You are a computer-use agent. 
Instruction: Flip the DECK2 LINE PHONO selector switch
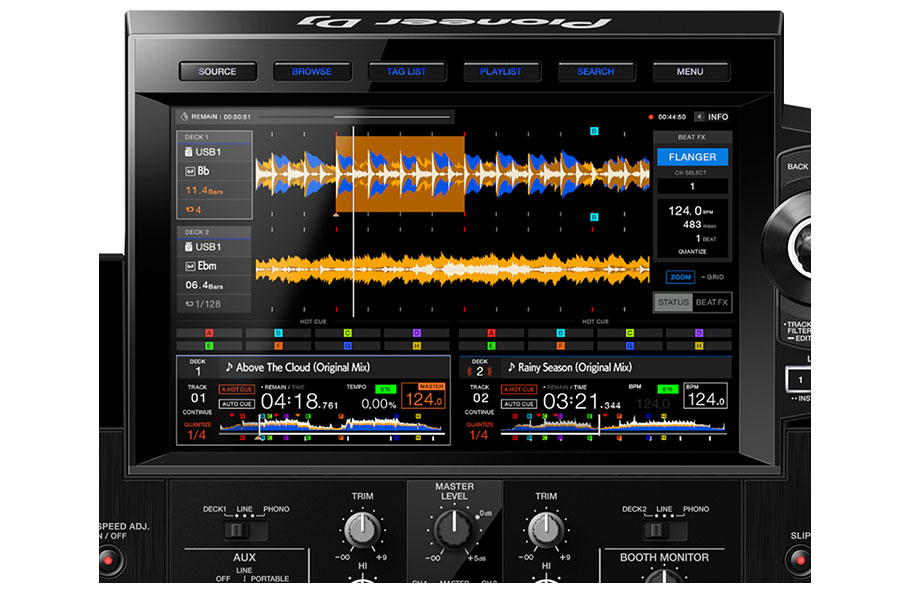pos(665,530)
